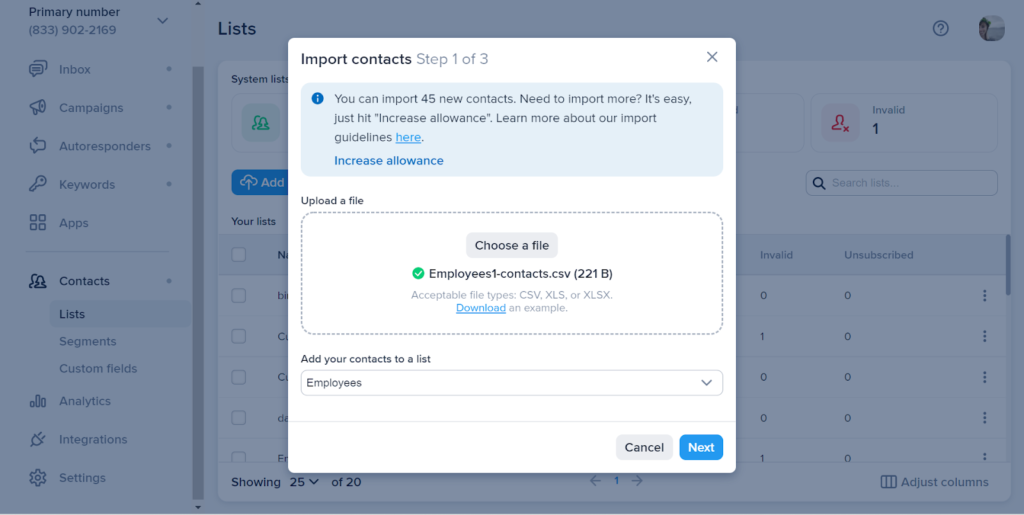Click the Integrations plug icon

[38, 439]
